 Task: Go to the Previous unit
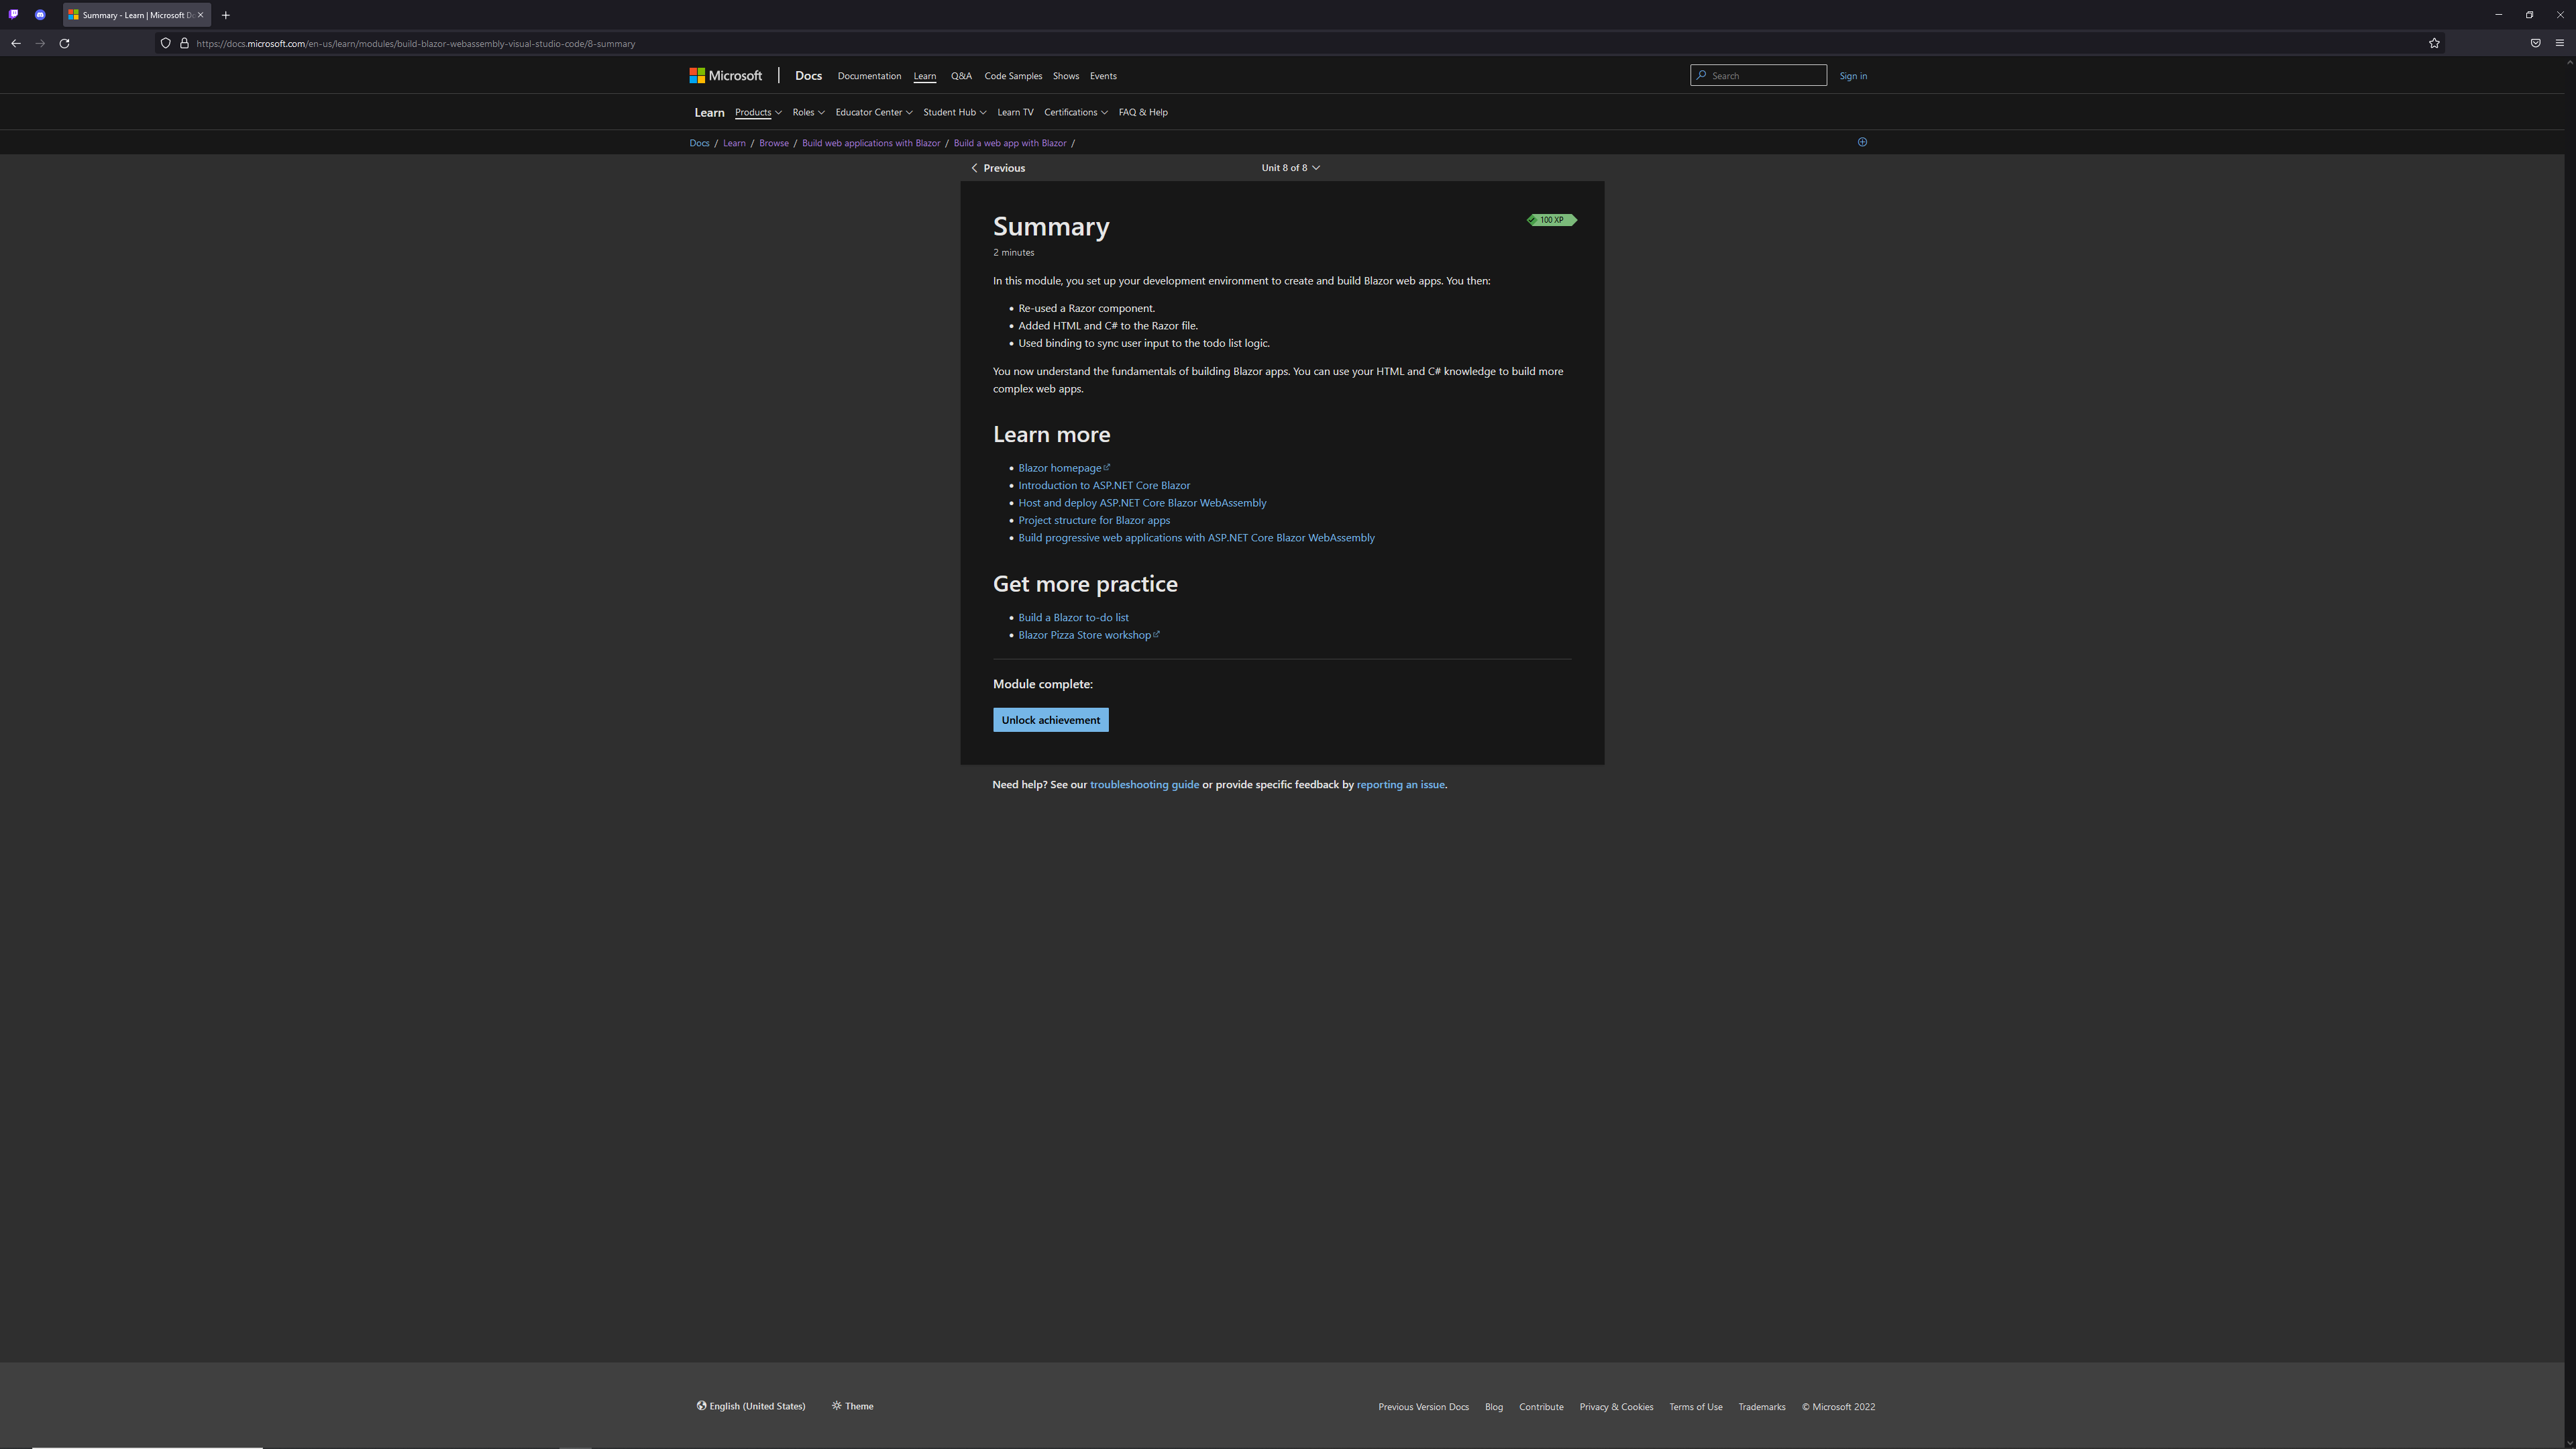coord(998,168)
